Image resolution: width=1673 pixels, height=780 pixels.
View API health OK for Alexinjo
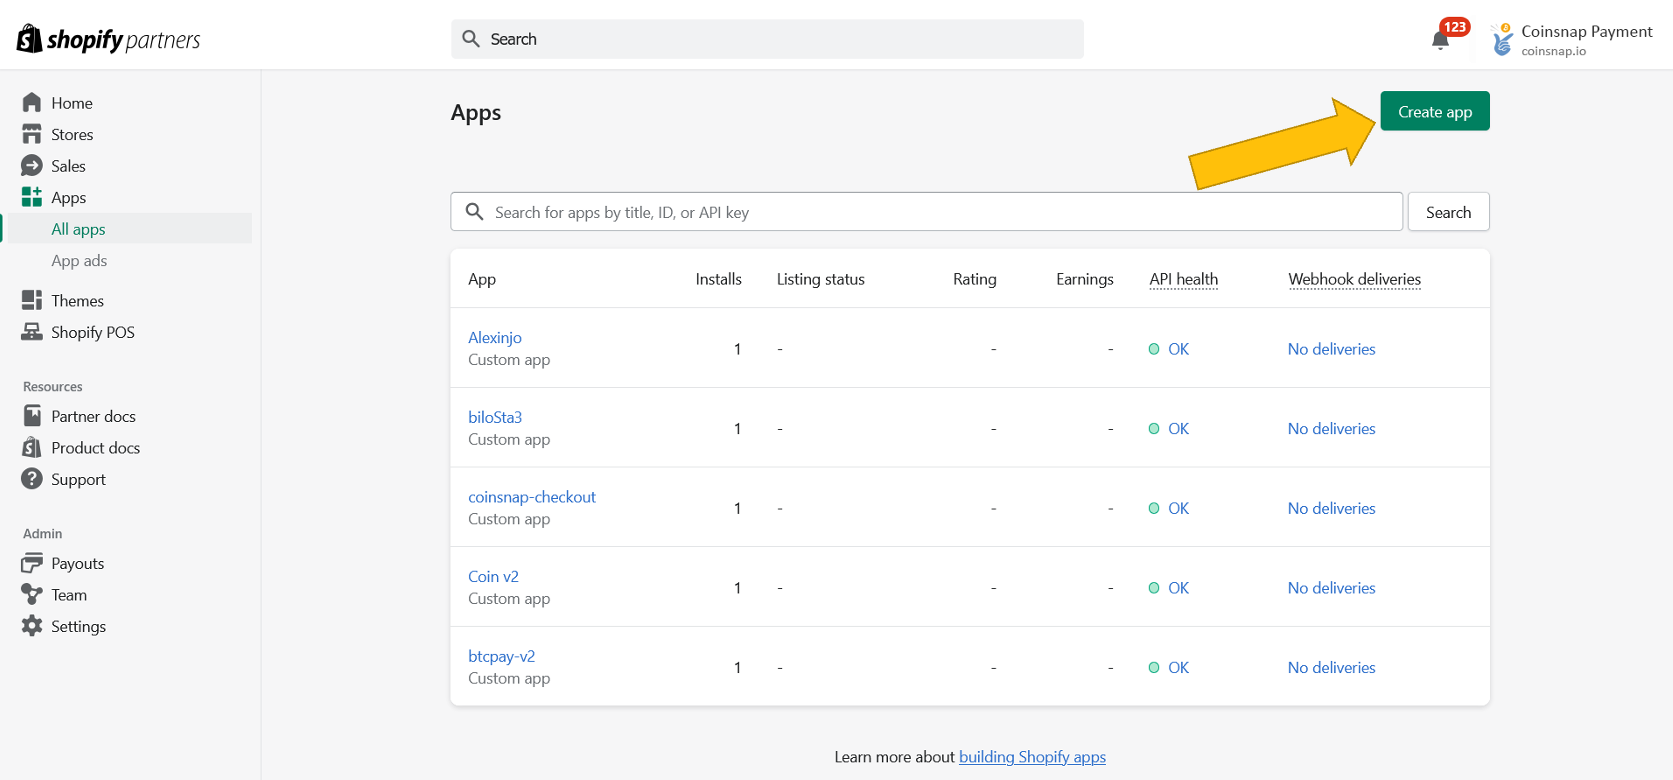click(1178, 349)
